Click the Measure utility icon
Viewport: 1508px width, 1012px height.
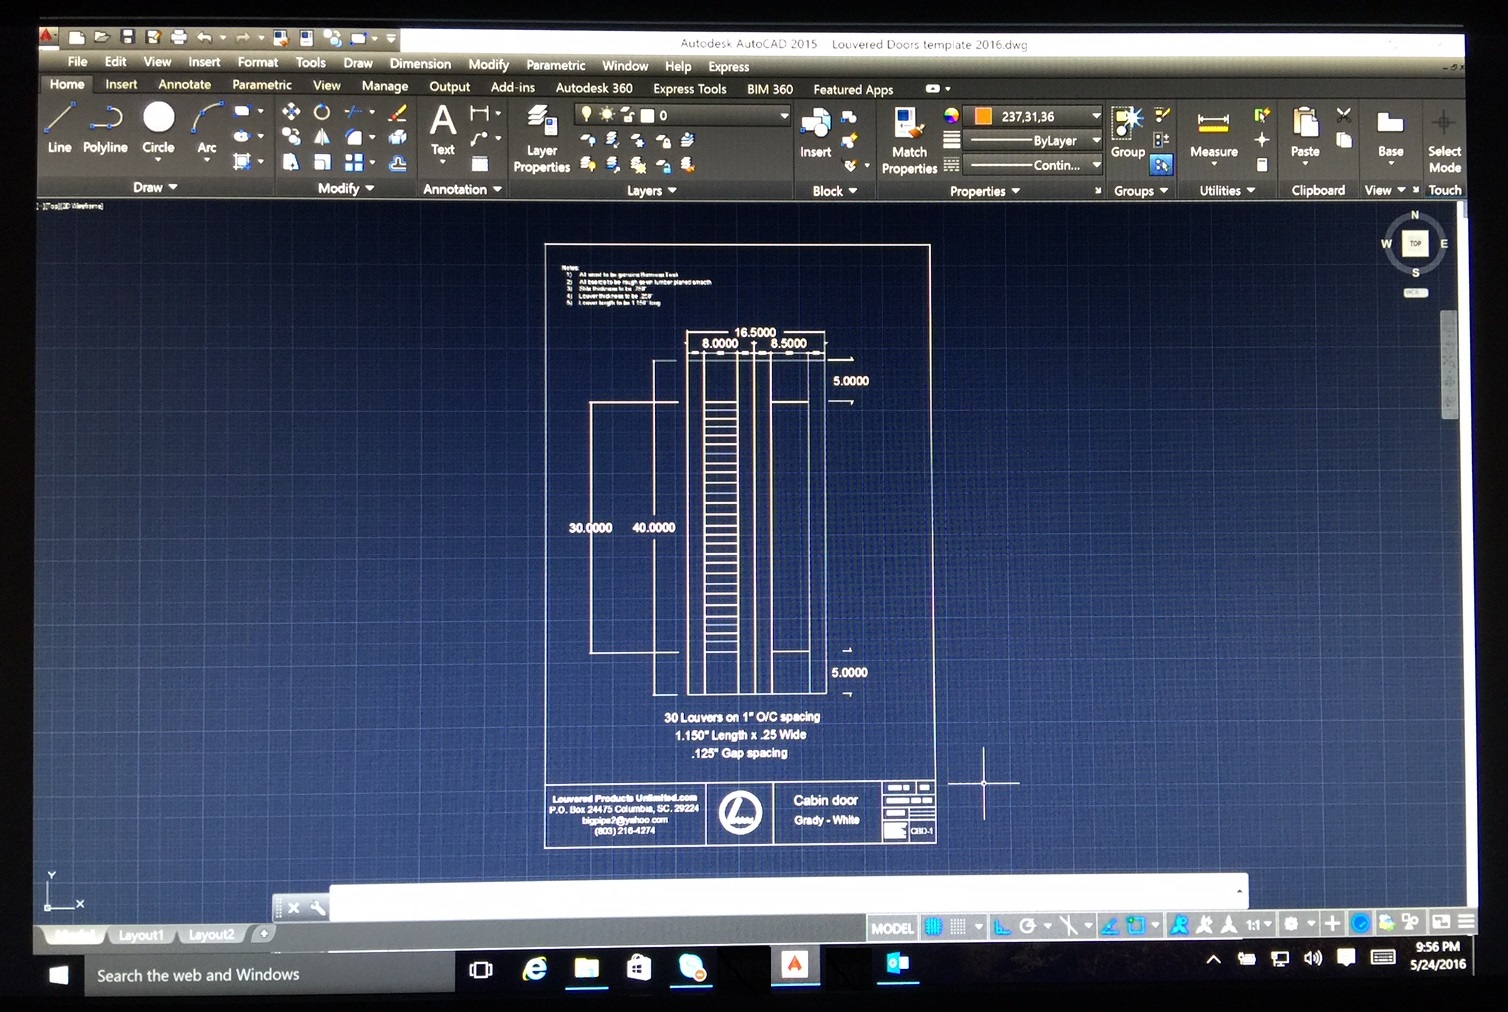[x=1213, y=134]
